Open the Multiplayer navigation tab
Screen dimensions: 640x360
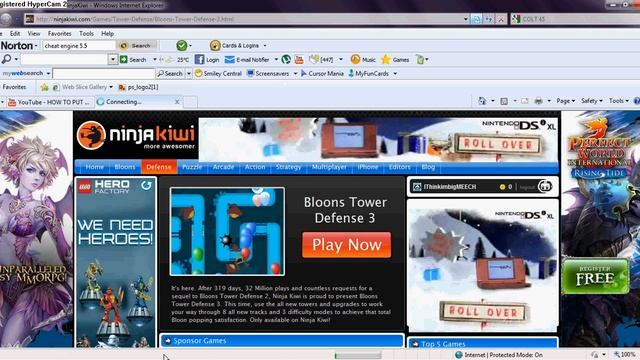(x=329, y=167)
